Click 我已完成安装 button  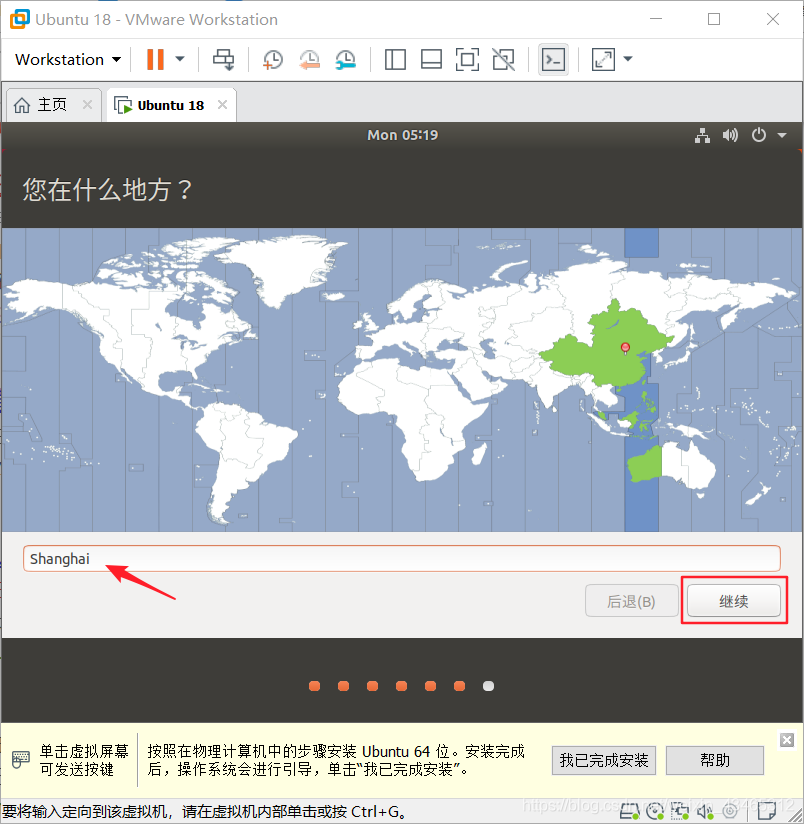click(604, 760)
